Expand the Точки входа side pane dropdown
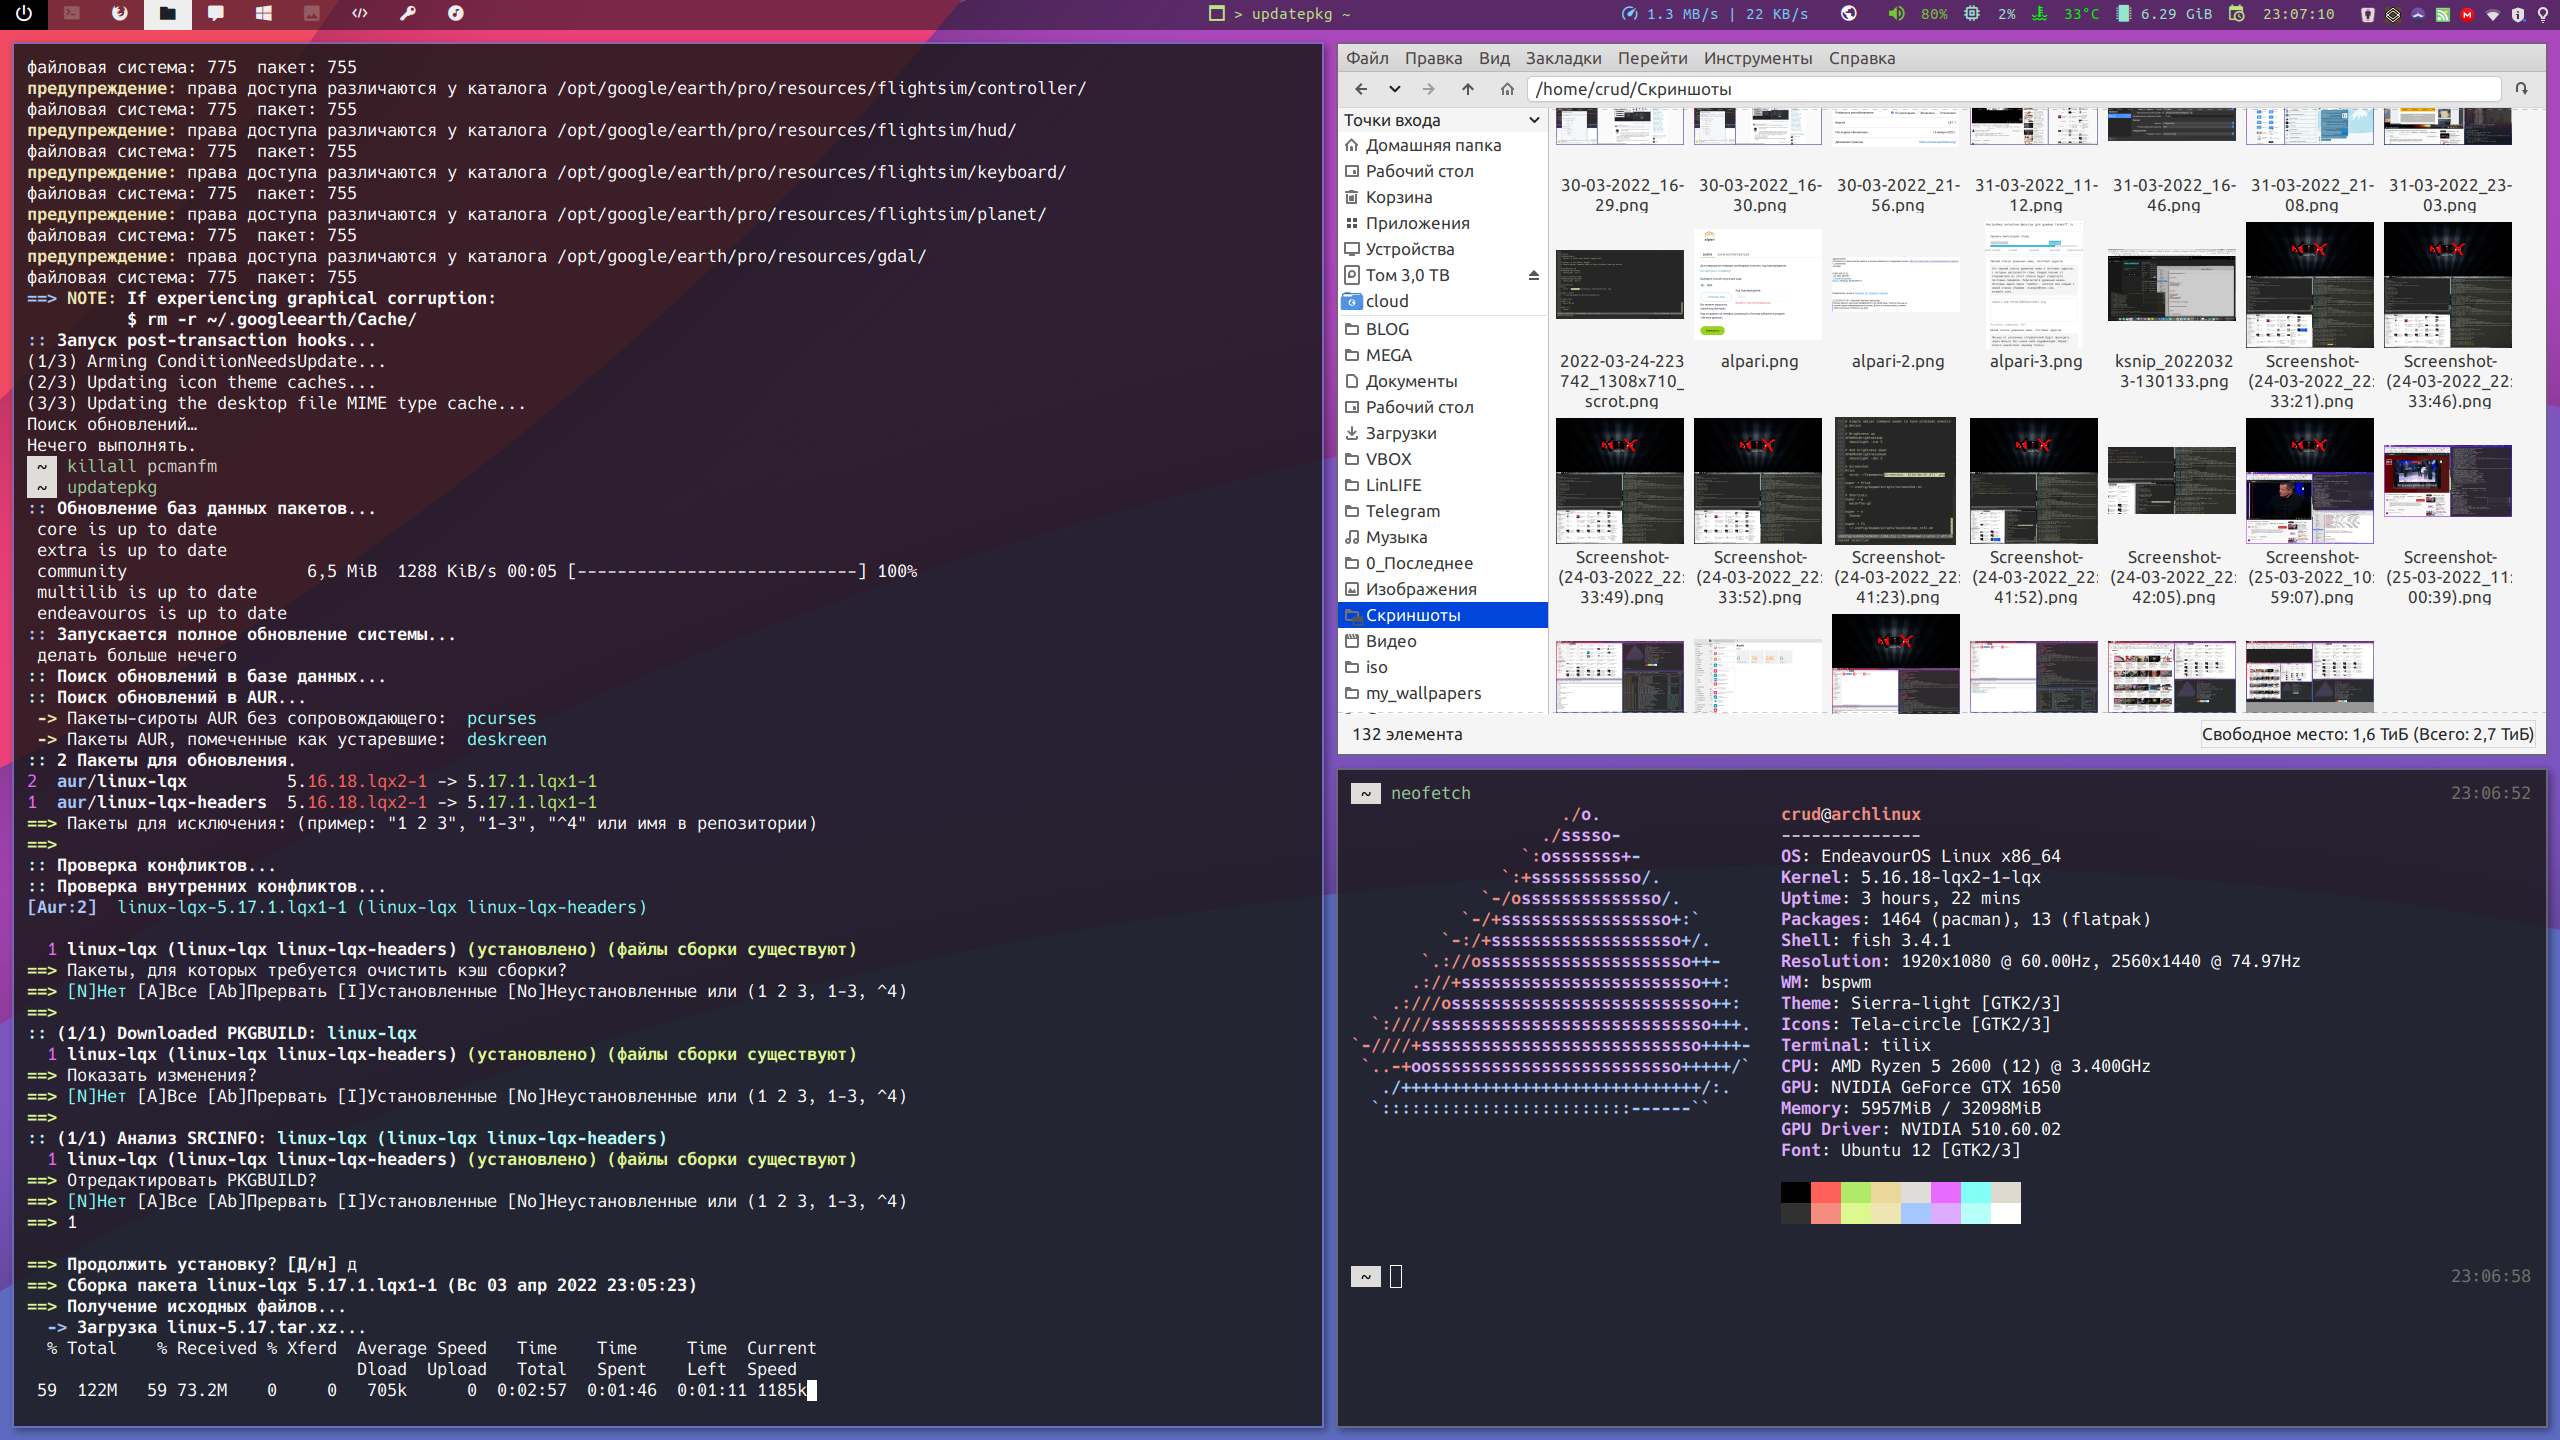2560x1440 pixels. pyautogui.click(x=1534, y=120)
